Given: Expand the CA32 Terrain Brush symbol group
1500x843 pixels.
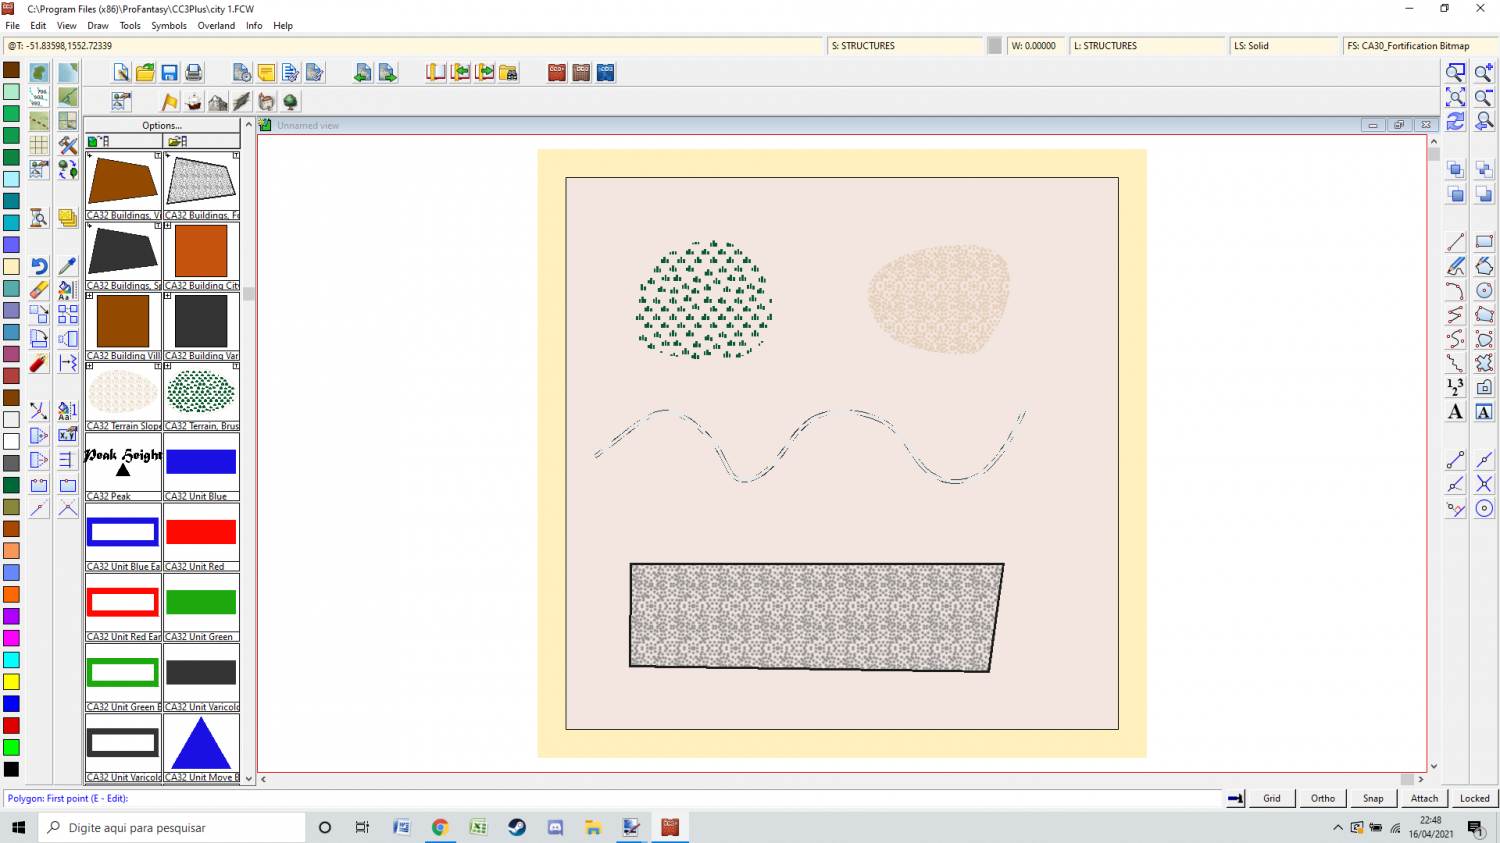Looking at the screenshot, I should [168, 366].
